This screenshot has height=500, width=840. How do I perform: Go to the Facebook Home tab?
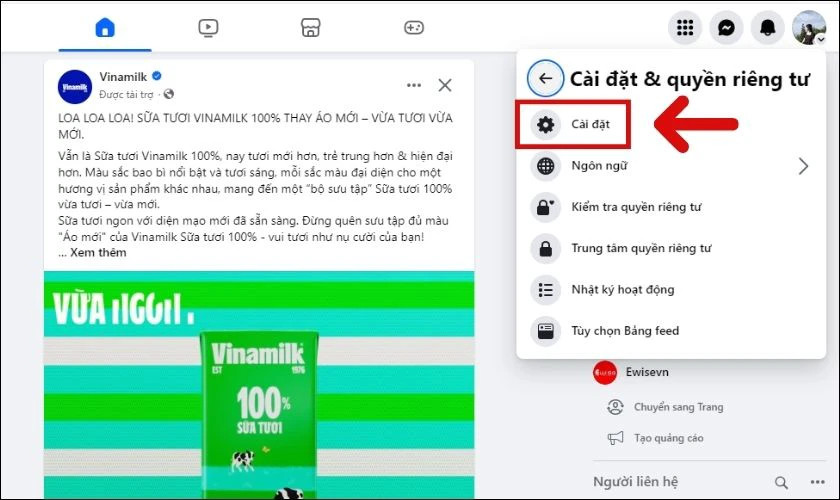point(105,27)
